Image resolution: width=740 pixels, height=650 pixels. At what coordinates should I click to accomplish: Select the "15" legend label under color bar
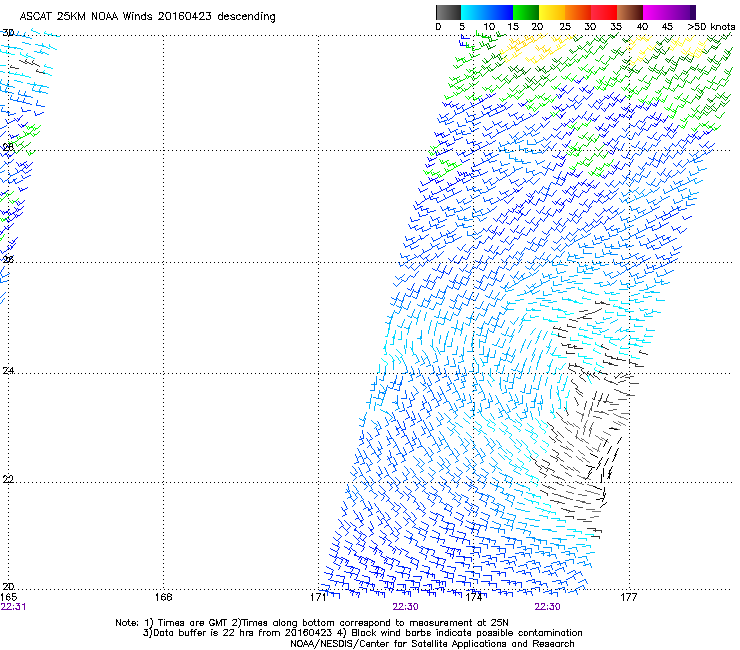[x=513, y=27]
